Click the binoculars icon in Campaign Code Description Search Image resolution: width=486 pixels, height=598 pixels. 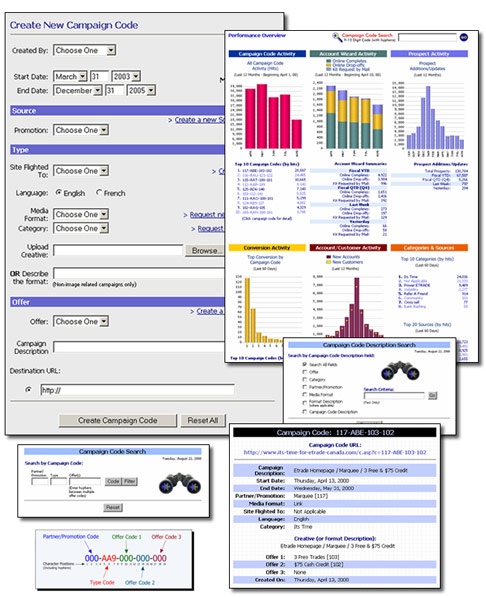tap(401, 370)
